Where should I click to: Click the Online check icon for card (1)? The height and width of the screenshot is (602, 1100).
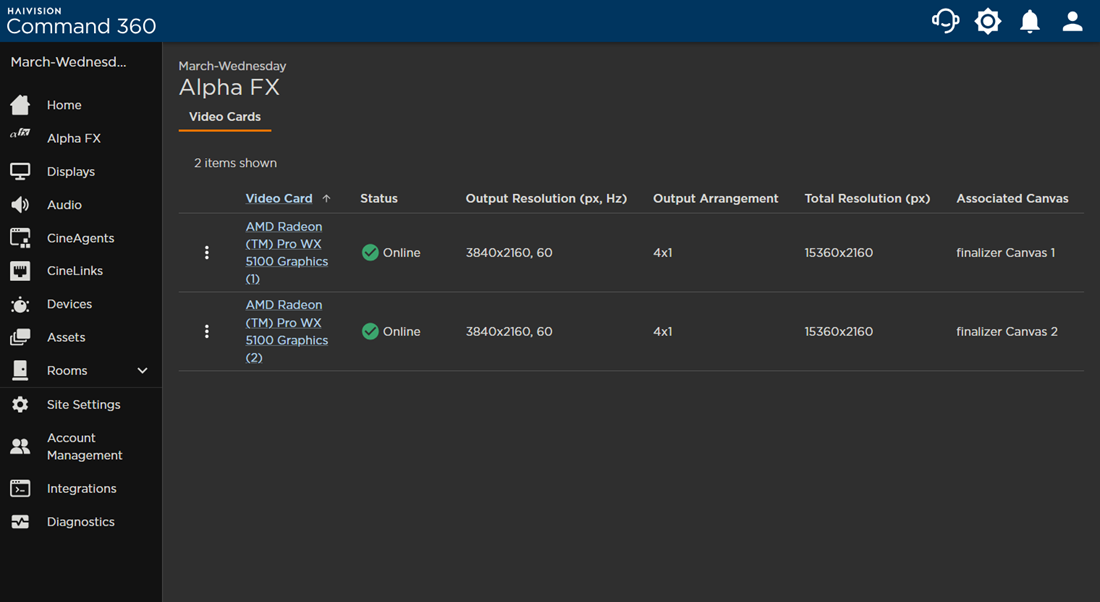(x=370, y=253)
